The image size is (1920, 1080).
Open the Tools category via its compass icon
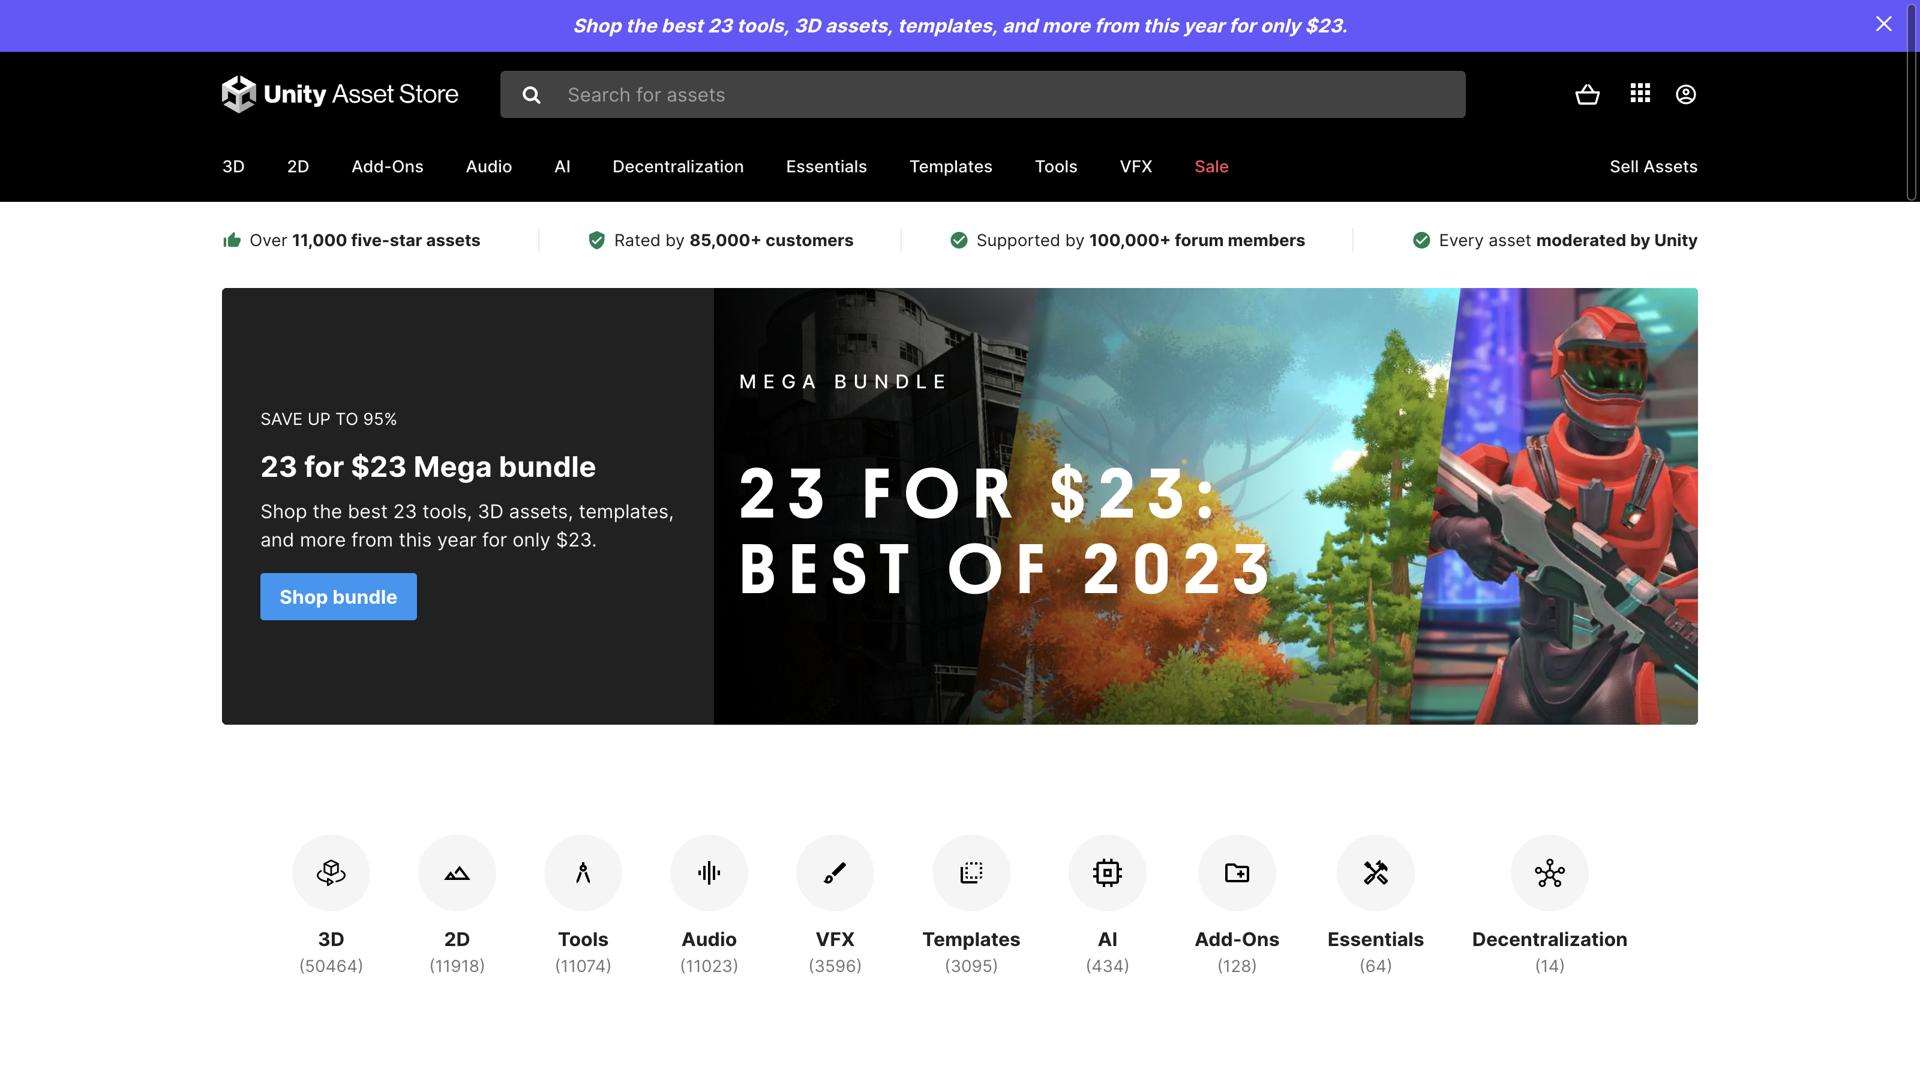coord(583,872)
